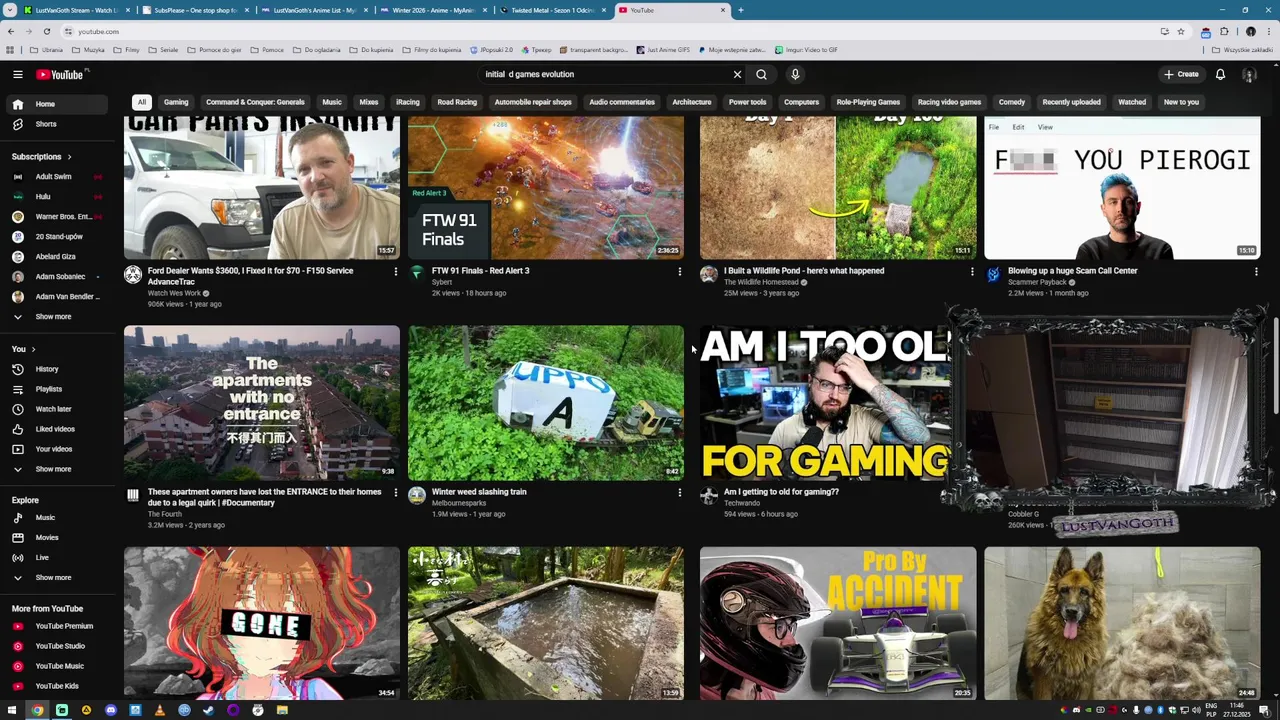Open Playlists in the sidebar

(56, 389)
